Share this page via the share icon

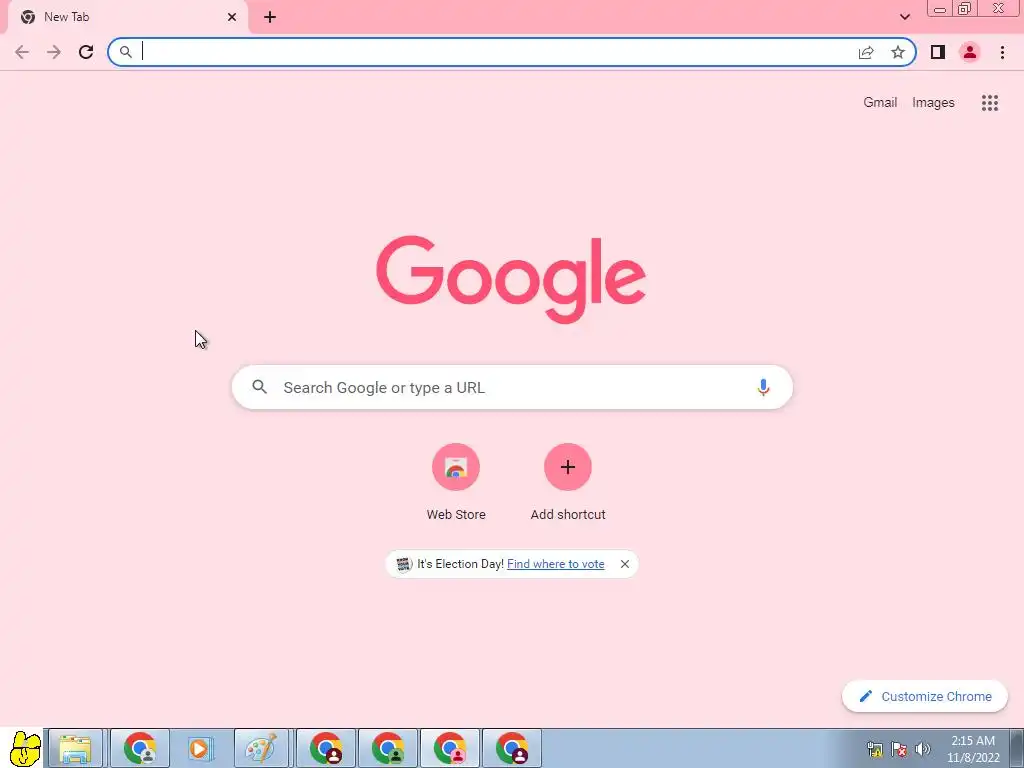[x=866, y=52]
